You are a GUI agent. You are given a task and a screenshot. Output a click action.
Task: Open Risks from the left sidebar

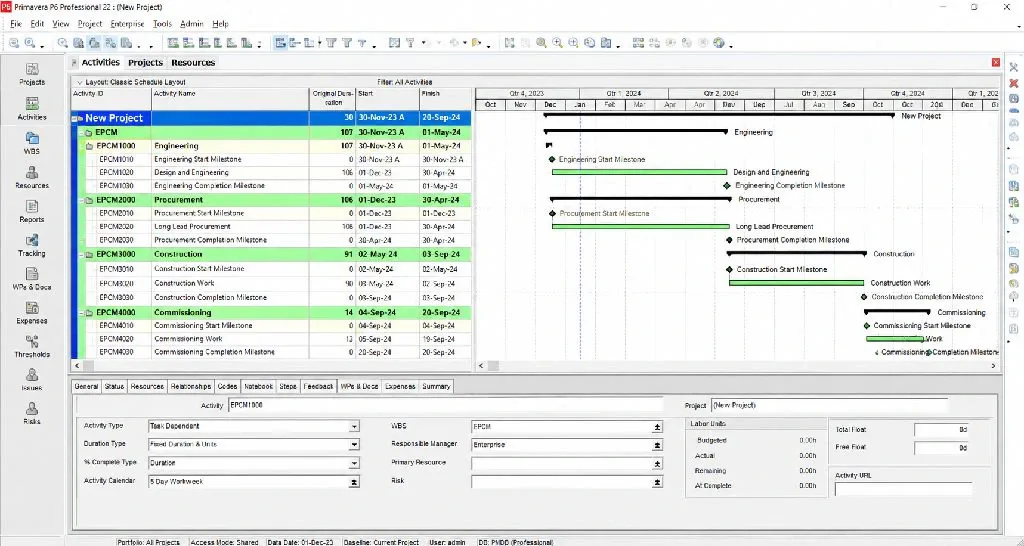(x=32, y=413)
